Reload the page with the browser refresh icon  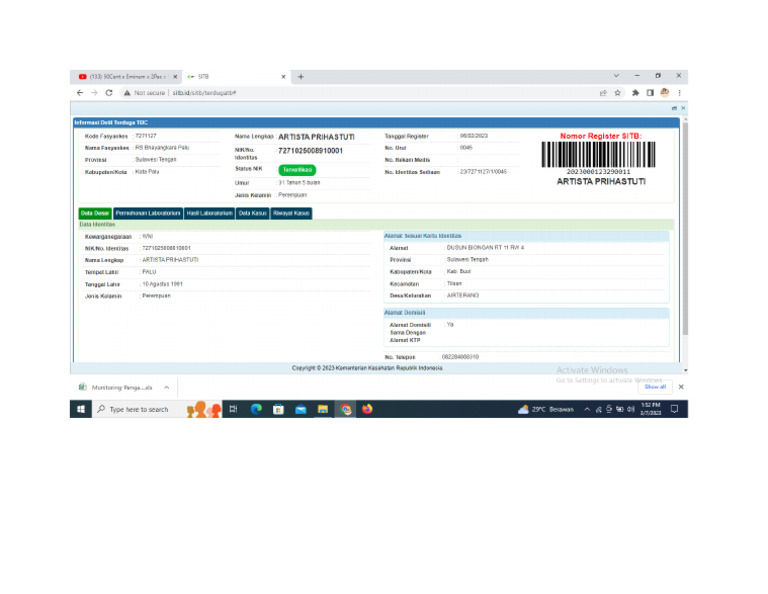[109, 93]
